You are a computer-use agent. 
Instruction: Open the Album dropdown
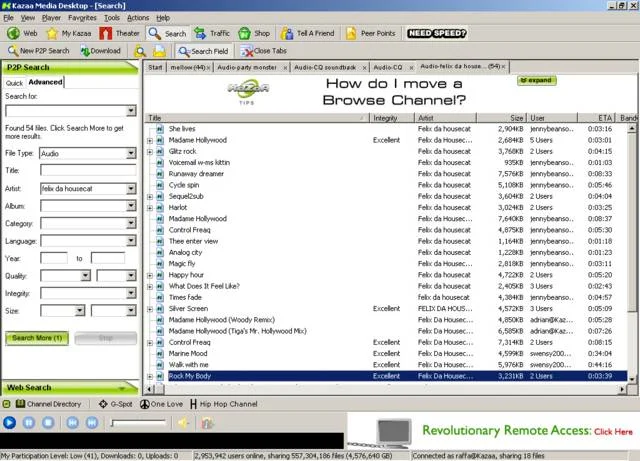131,206
